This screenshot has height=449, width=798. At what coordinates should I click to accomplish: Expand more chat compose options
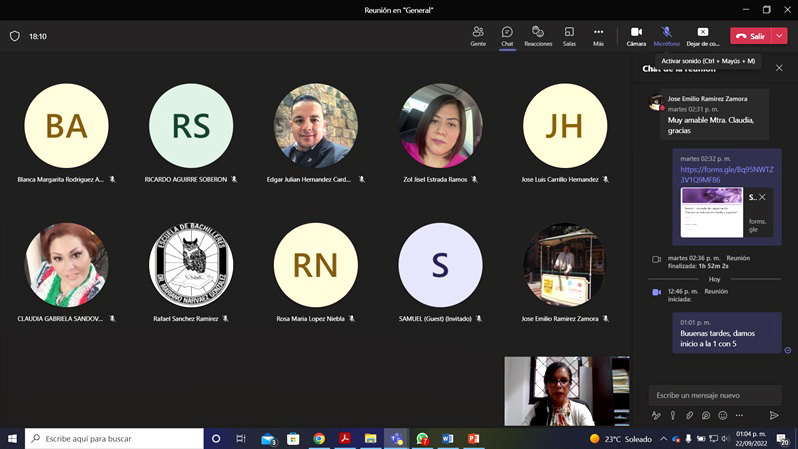(738, 415)
